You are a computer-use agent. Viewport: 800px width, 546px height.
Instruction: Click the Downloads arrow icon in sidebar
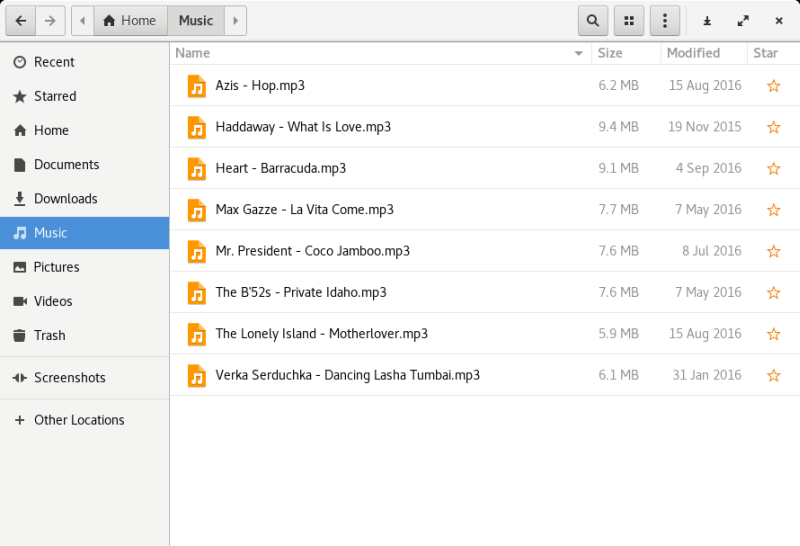(20, 199)
